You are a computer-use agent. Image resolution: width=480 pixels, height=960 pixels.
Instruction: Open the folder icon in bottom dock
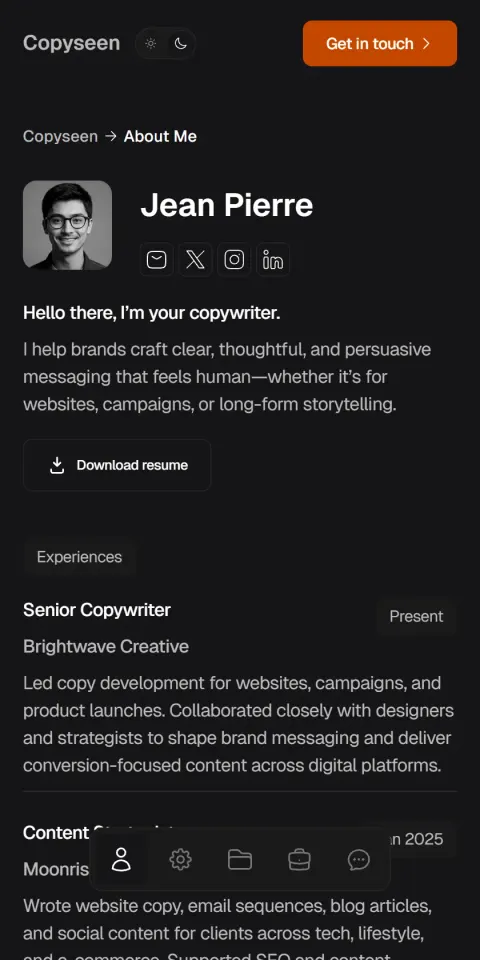click(x=240, y=859)
